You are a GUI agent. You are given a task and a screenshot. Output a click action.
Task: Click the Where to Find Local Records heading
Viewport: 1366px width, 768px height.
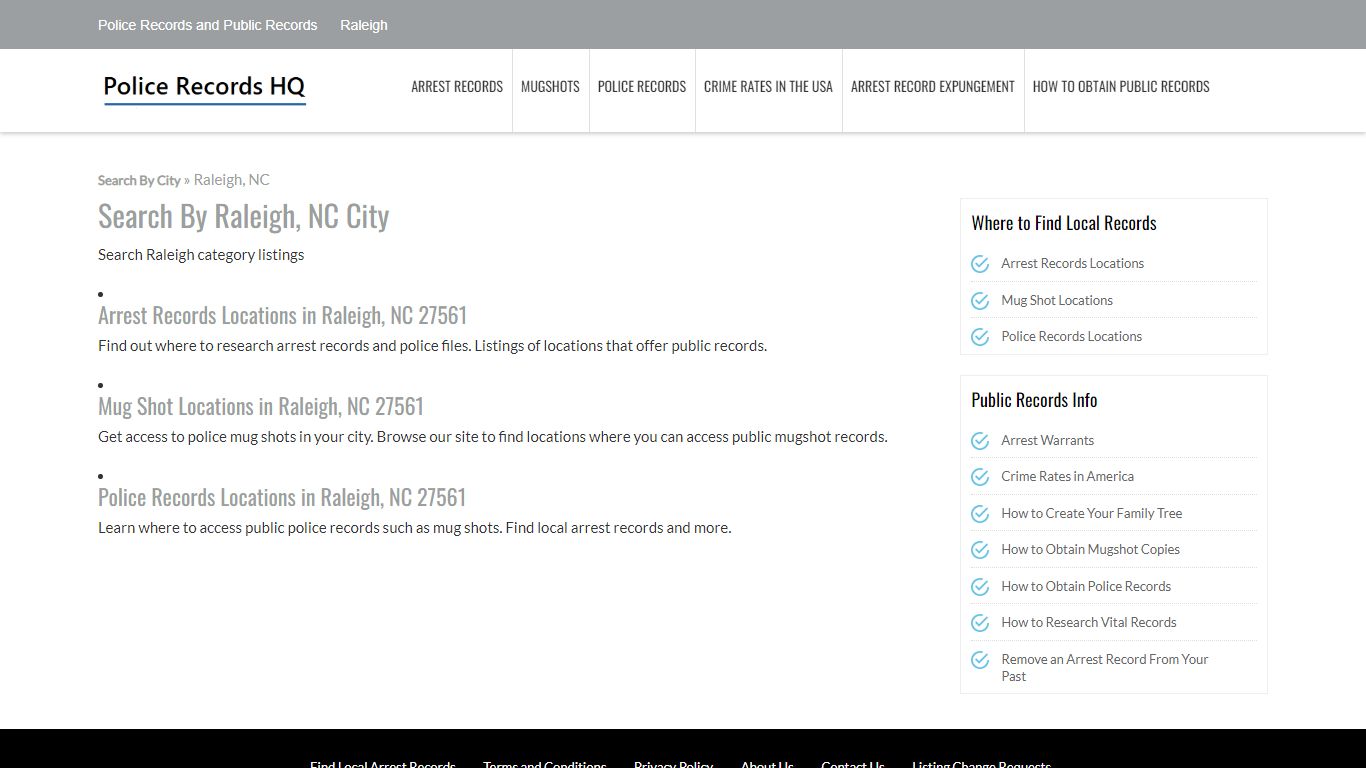(1064, 223)
